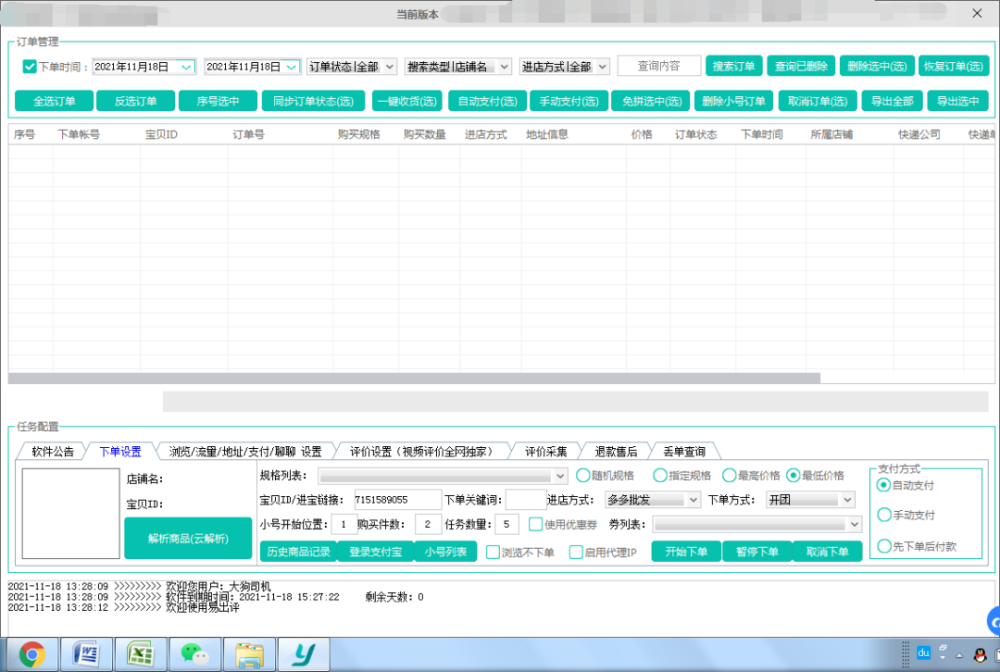Switch to the 评价采集 tab
The height and width of the screenshot is (672, 1000).
pos(546,451)
